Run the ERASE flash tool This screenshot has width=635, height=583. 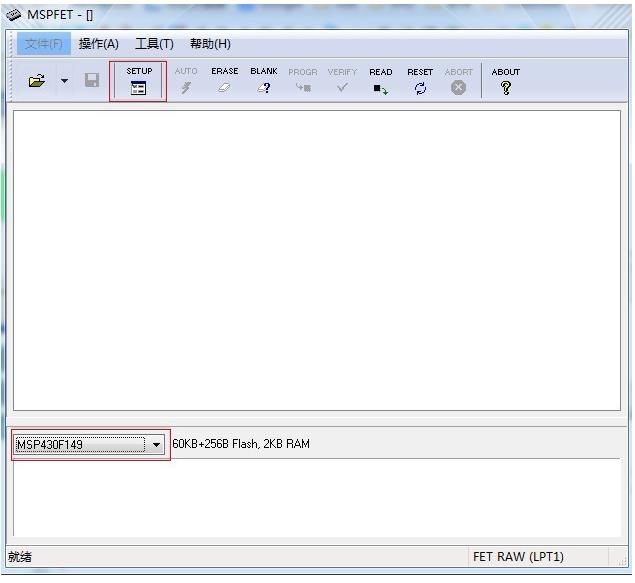(x=224, y=81)
